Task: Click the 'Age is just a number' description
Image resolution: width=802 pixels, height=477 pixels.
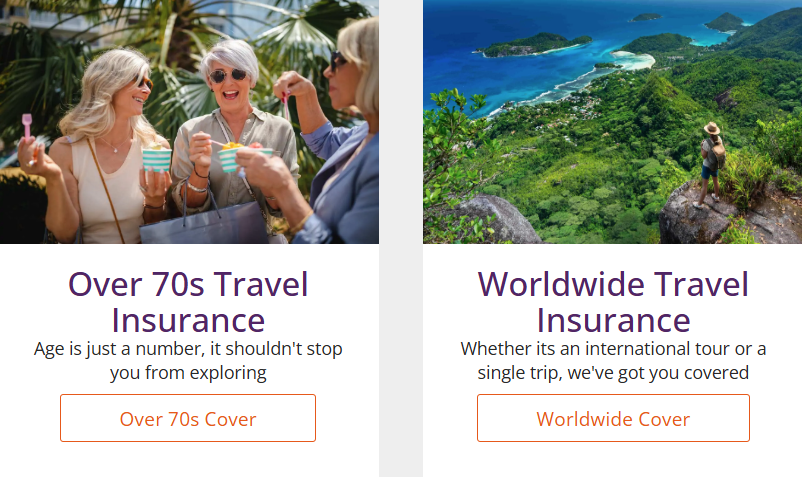Action: (188, 360)
